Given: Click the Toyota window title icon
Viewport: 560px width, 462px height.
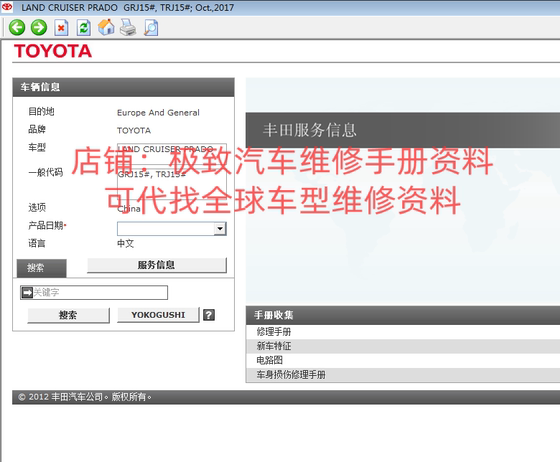Looking at the screenshot, I should pos(7,7).
